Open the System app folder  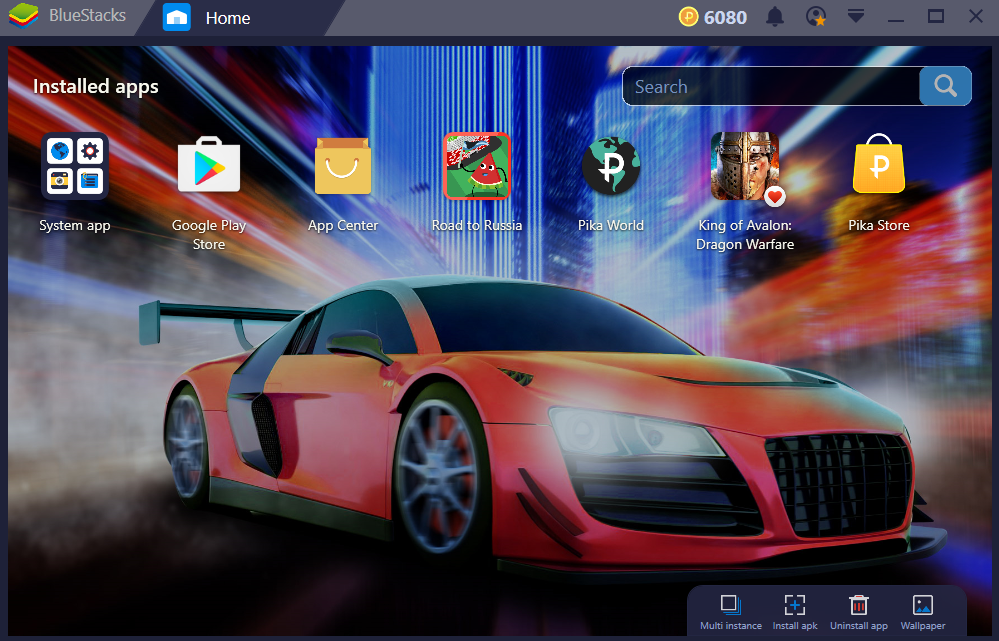click(75, 166)
